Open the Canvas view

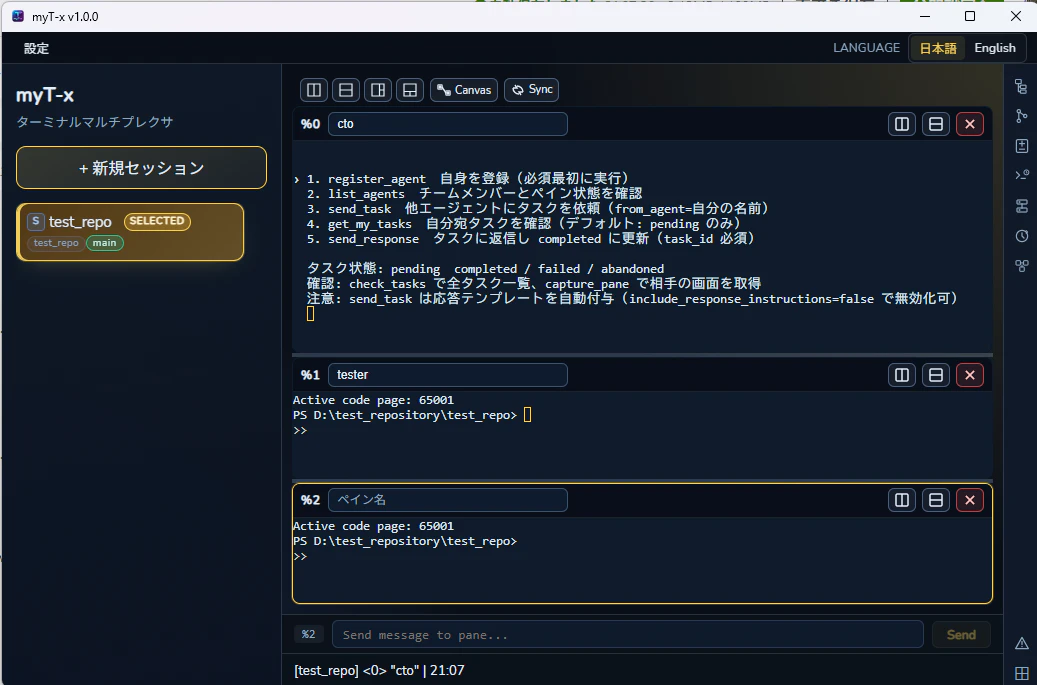point(464,90)
